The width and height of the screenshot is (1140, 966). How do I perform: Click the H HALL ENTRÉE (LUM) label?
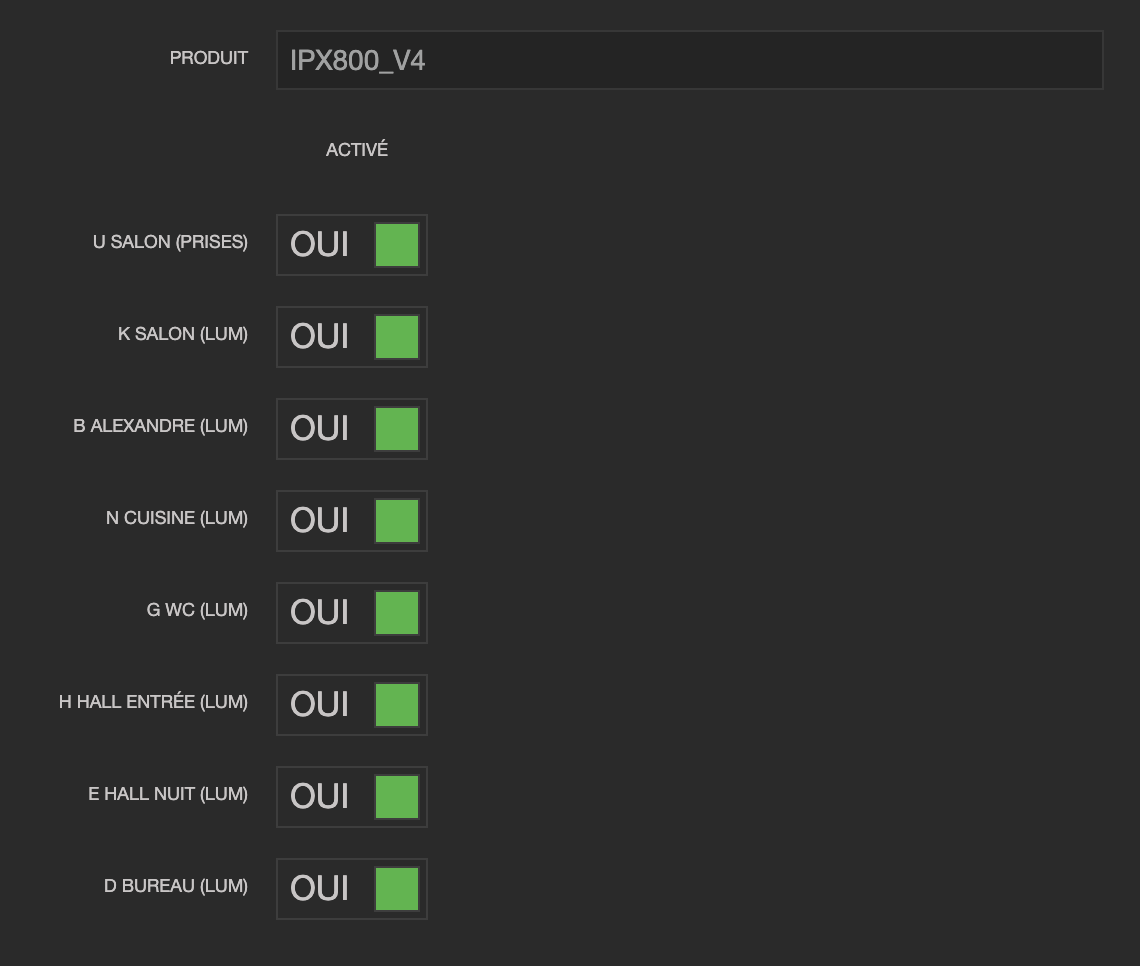pyautogui.click(x=153, y=702)
